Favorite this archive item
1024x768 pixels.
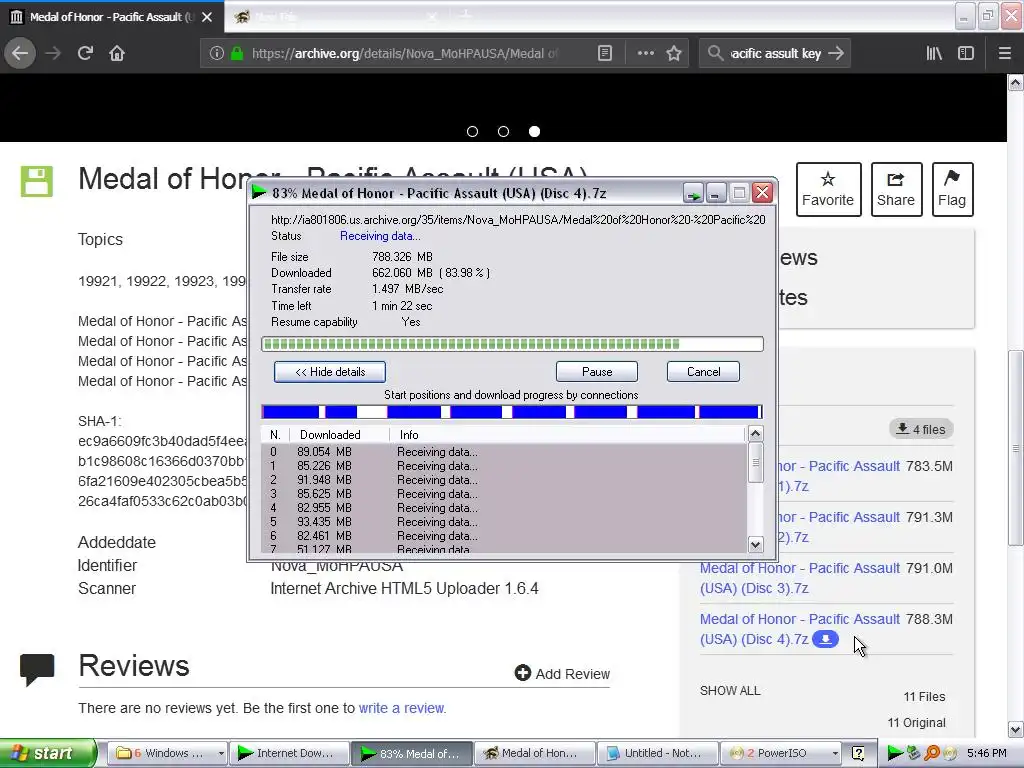[828, 189]
